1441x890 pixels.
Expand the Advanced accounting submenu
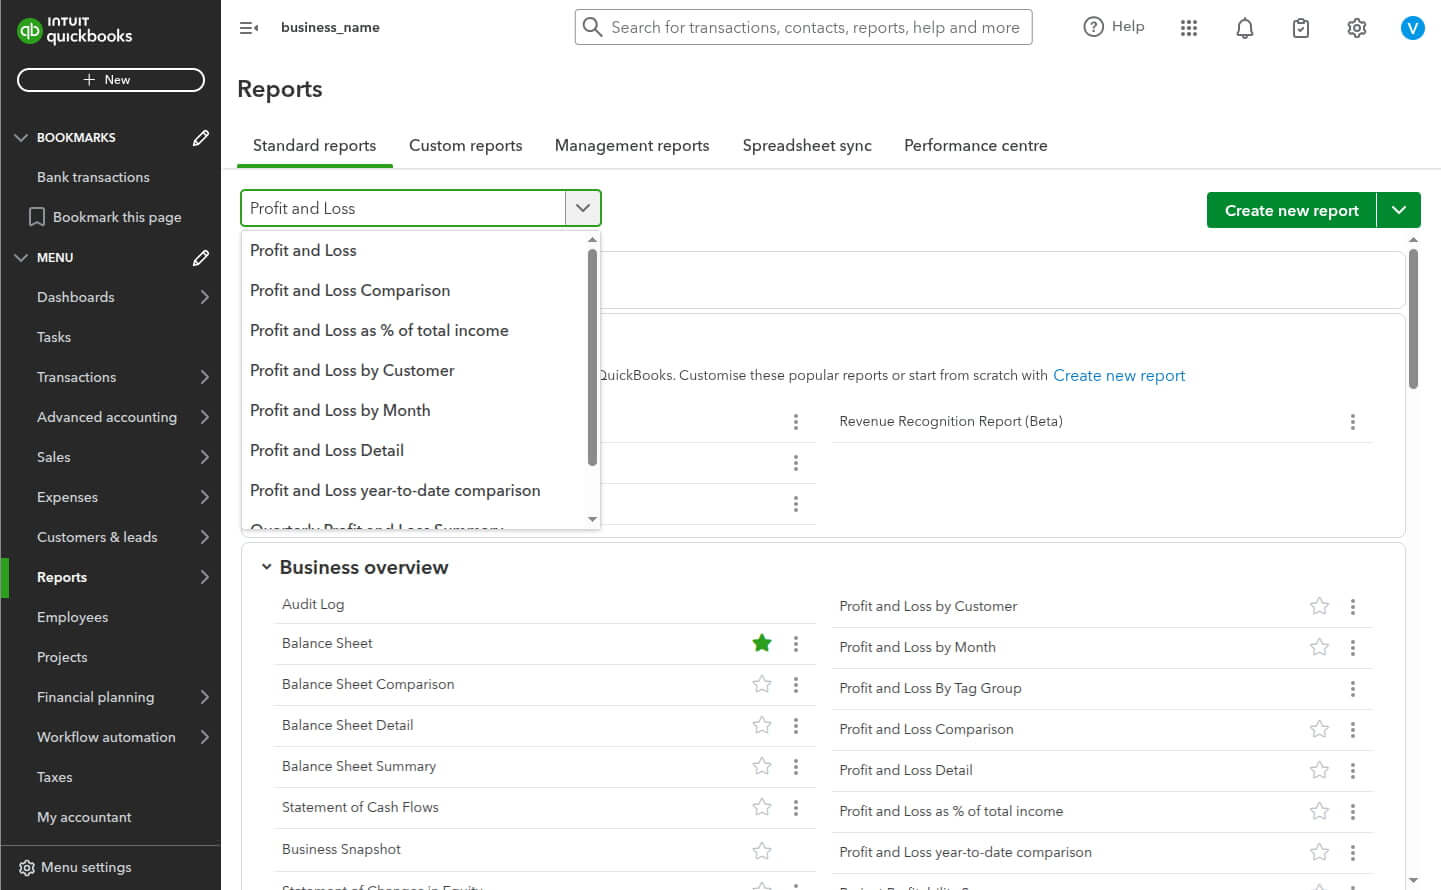[204, 417]
